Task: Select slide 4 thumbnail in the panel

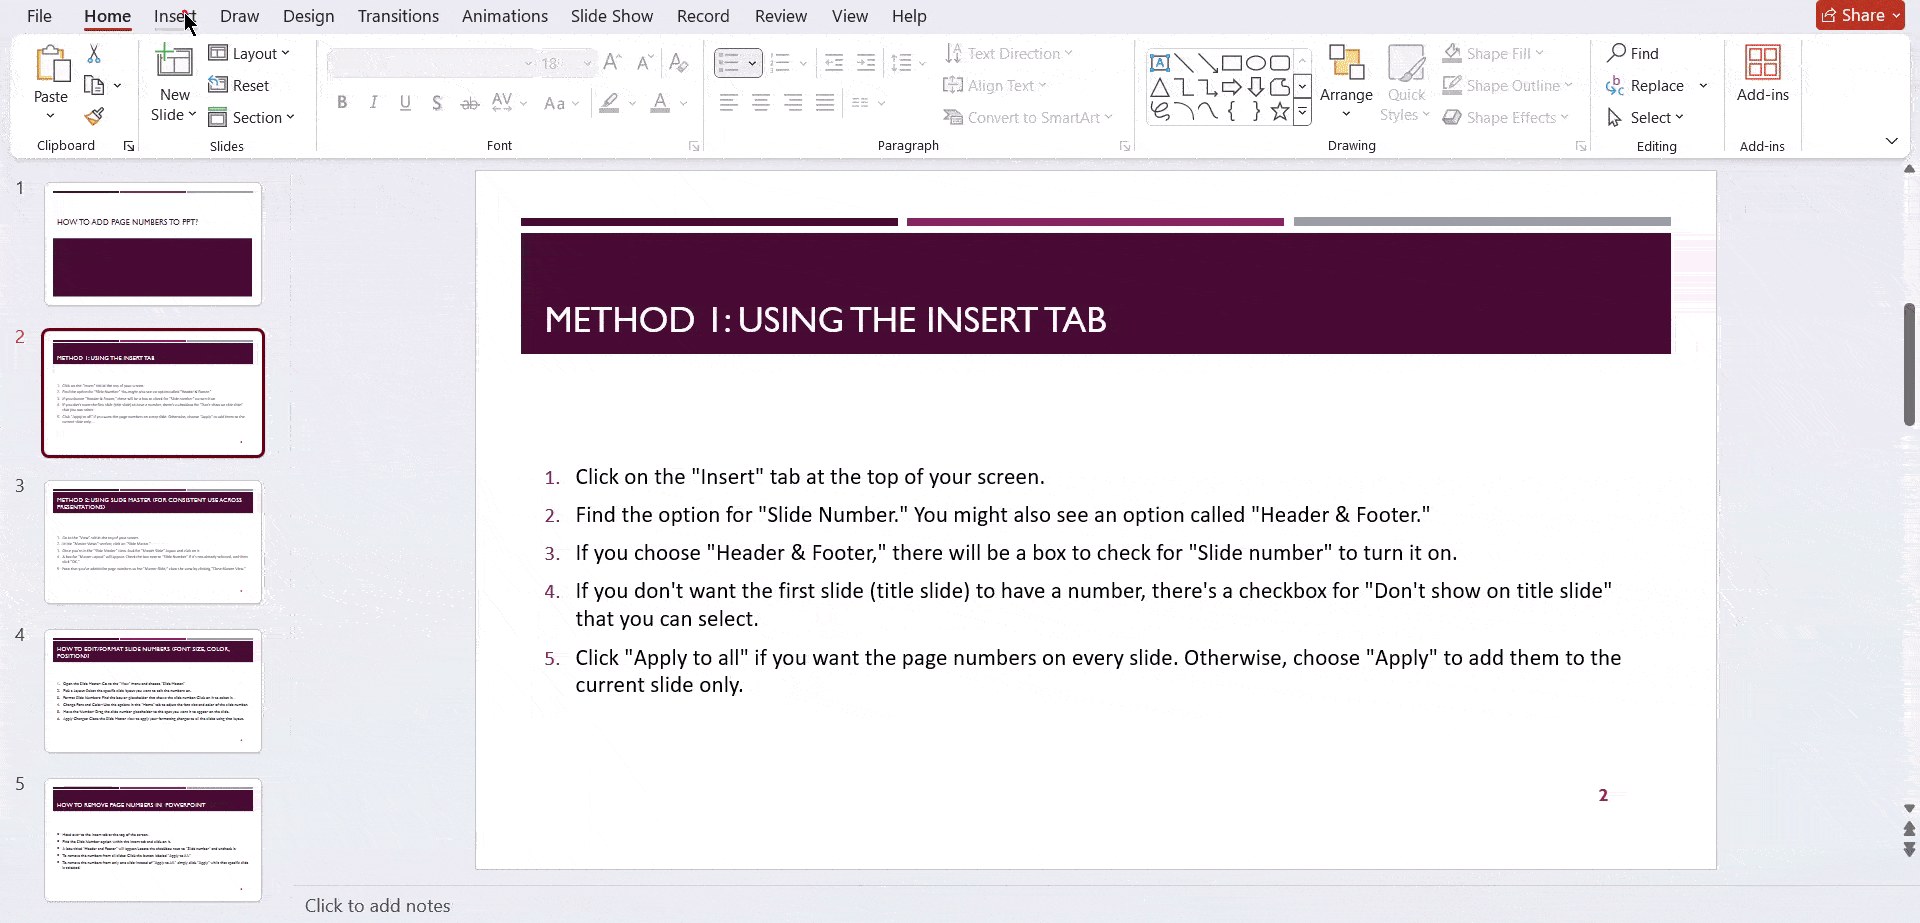Action: 152,691
